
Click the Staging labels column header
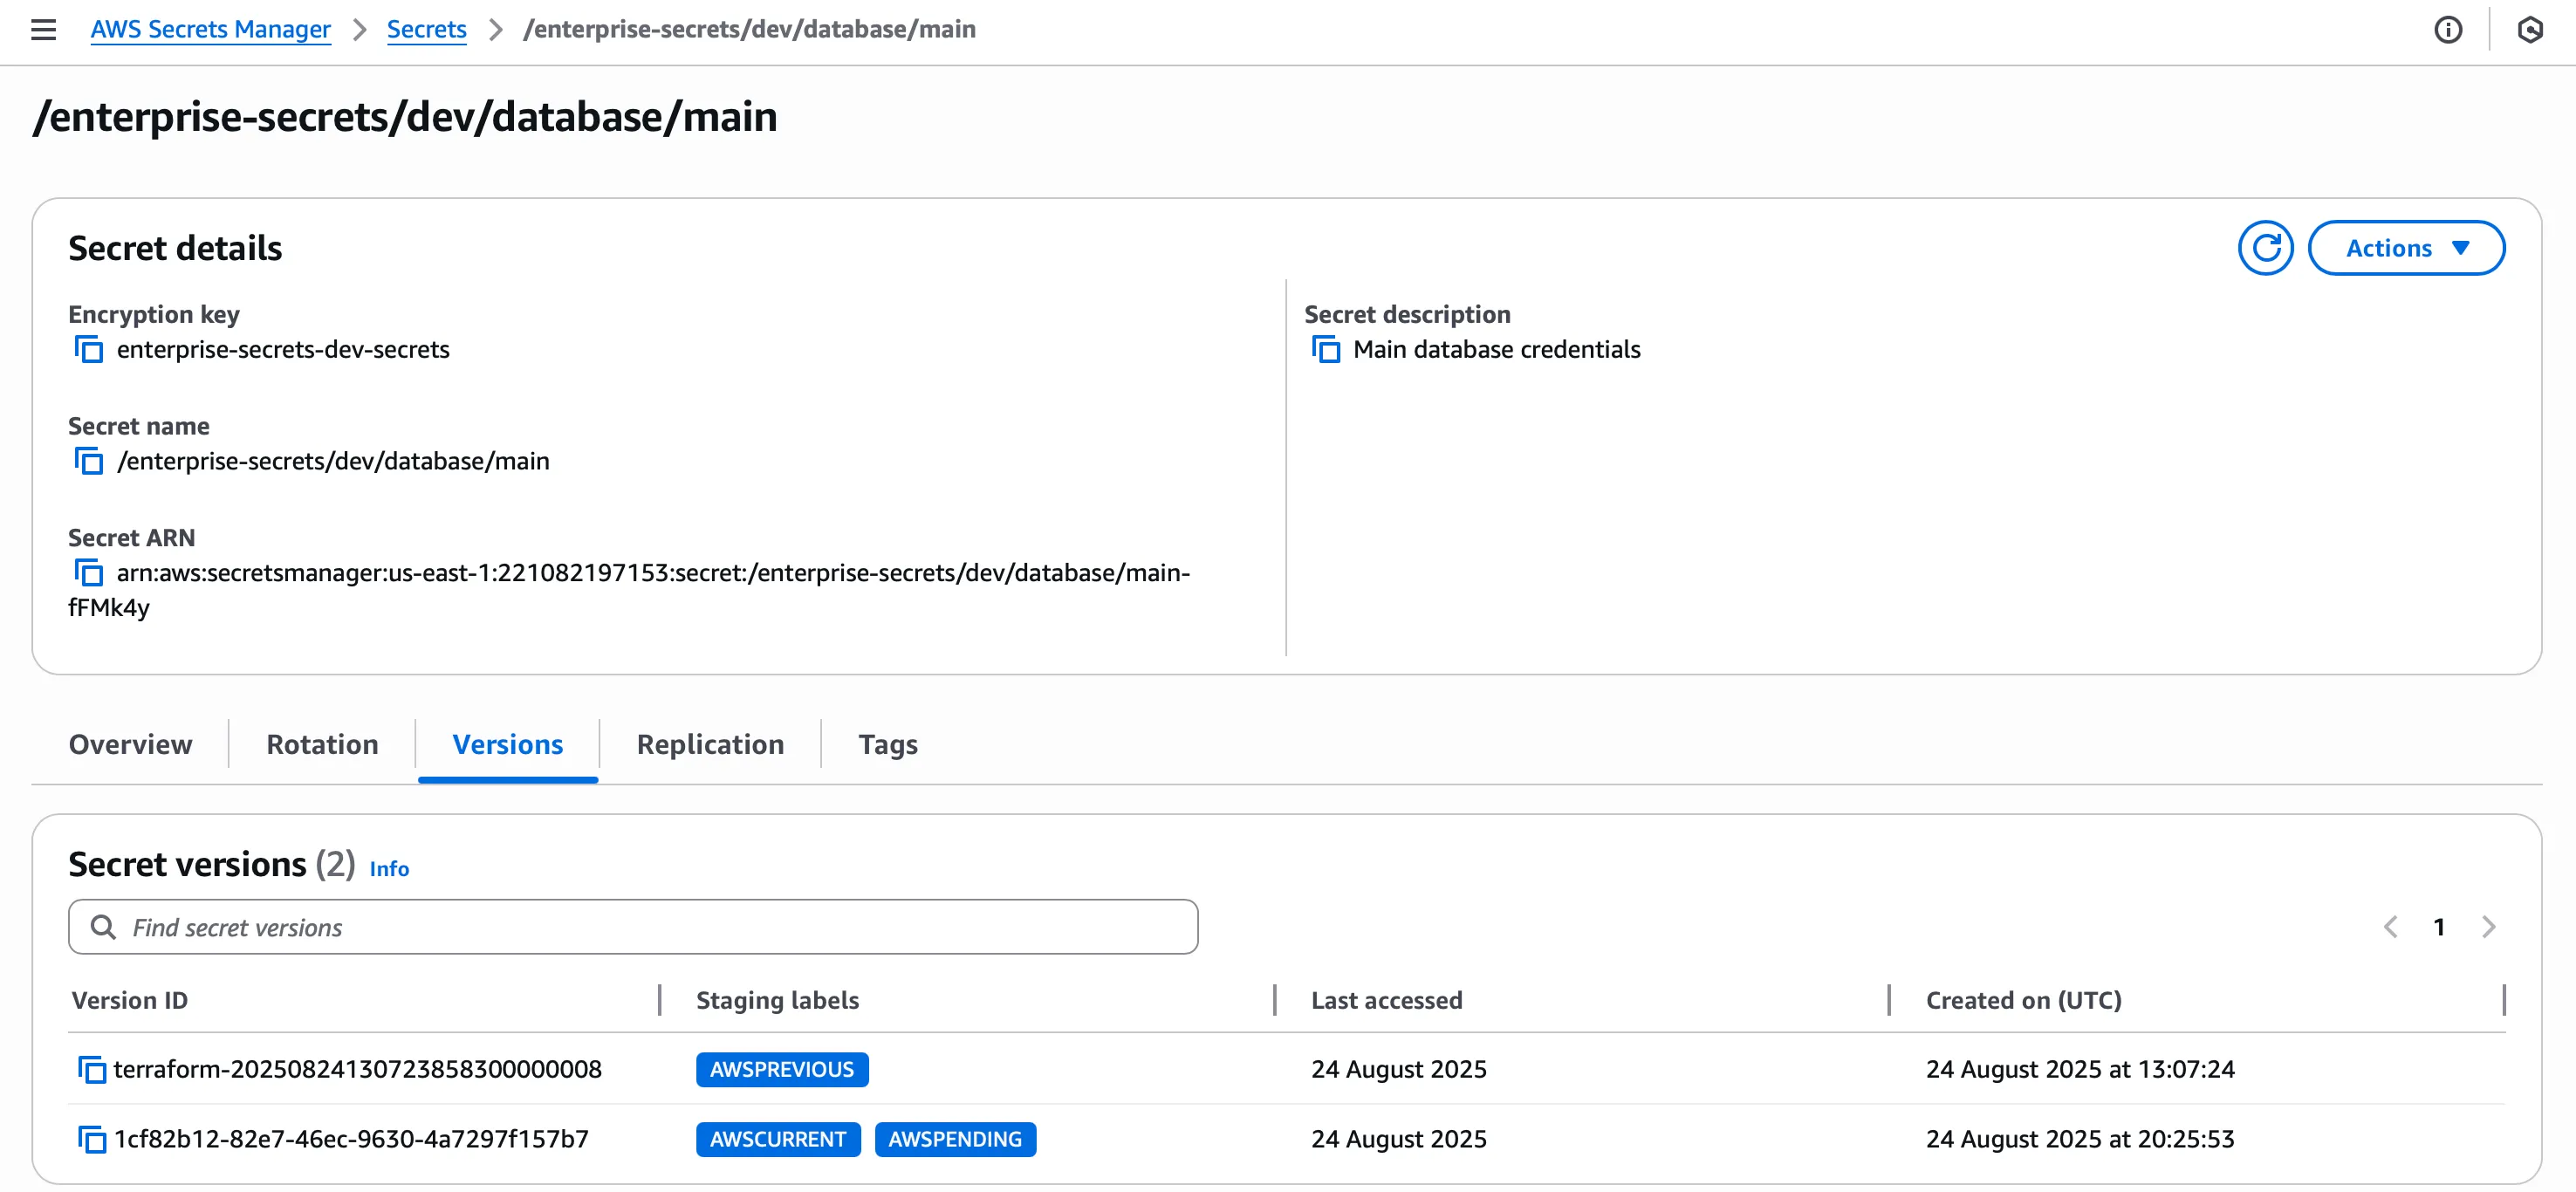coord(777,1000)
